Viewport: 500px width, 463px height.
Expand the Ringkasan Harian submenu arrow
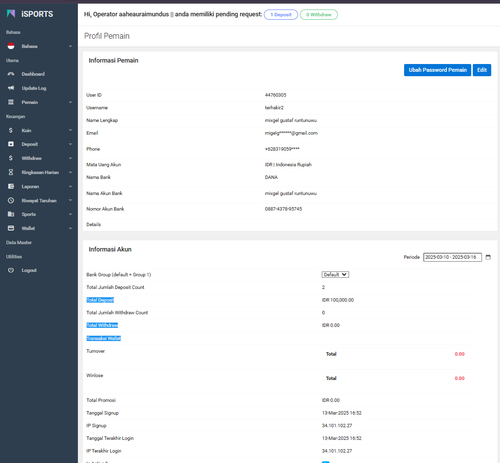coord(70,172)
